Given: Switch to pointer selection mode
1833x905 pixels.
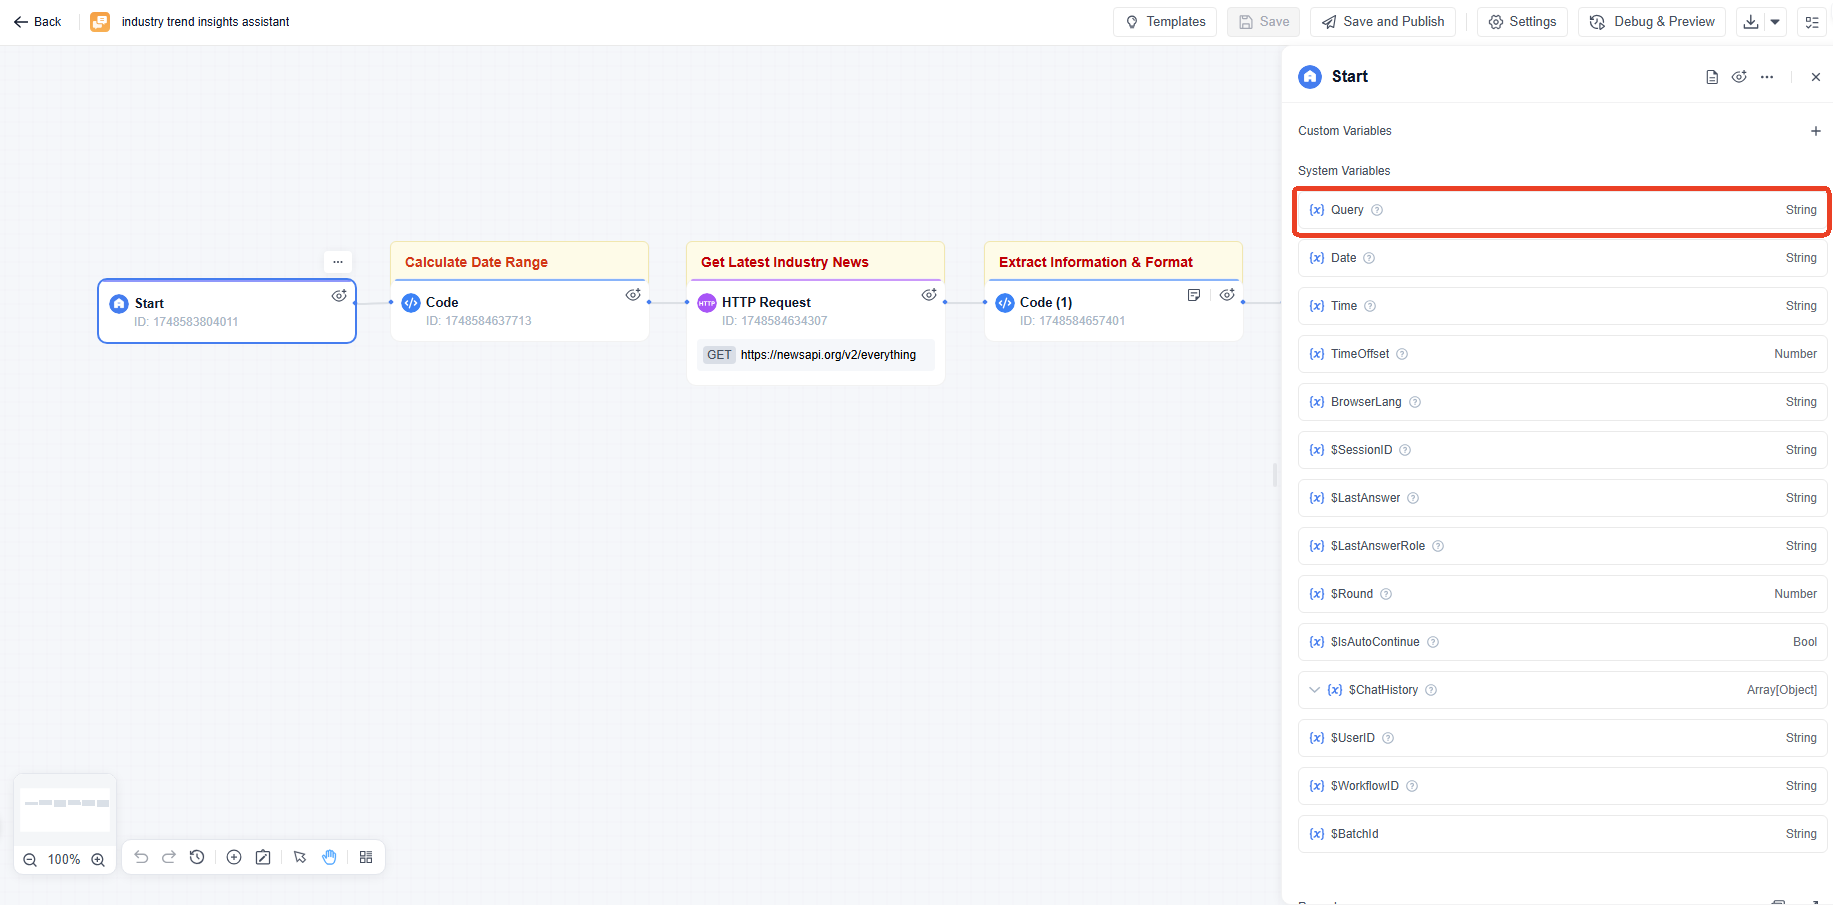Looking at the screenshot, I should pos(300,857).
